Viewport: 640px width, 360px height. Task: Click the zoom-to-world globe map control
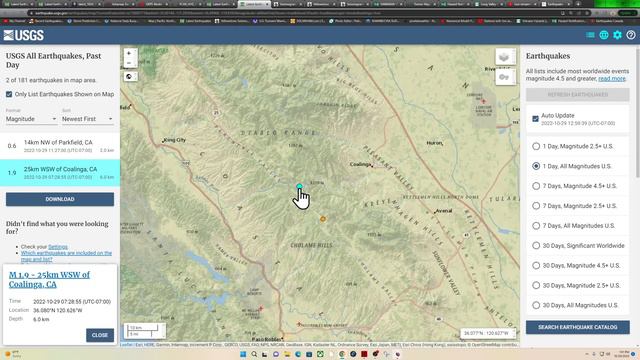click(x=129, y=76)
